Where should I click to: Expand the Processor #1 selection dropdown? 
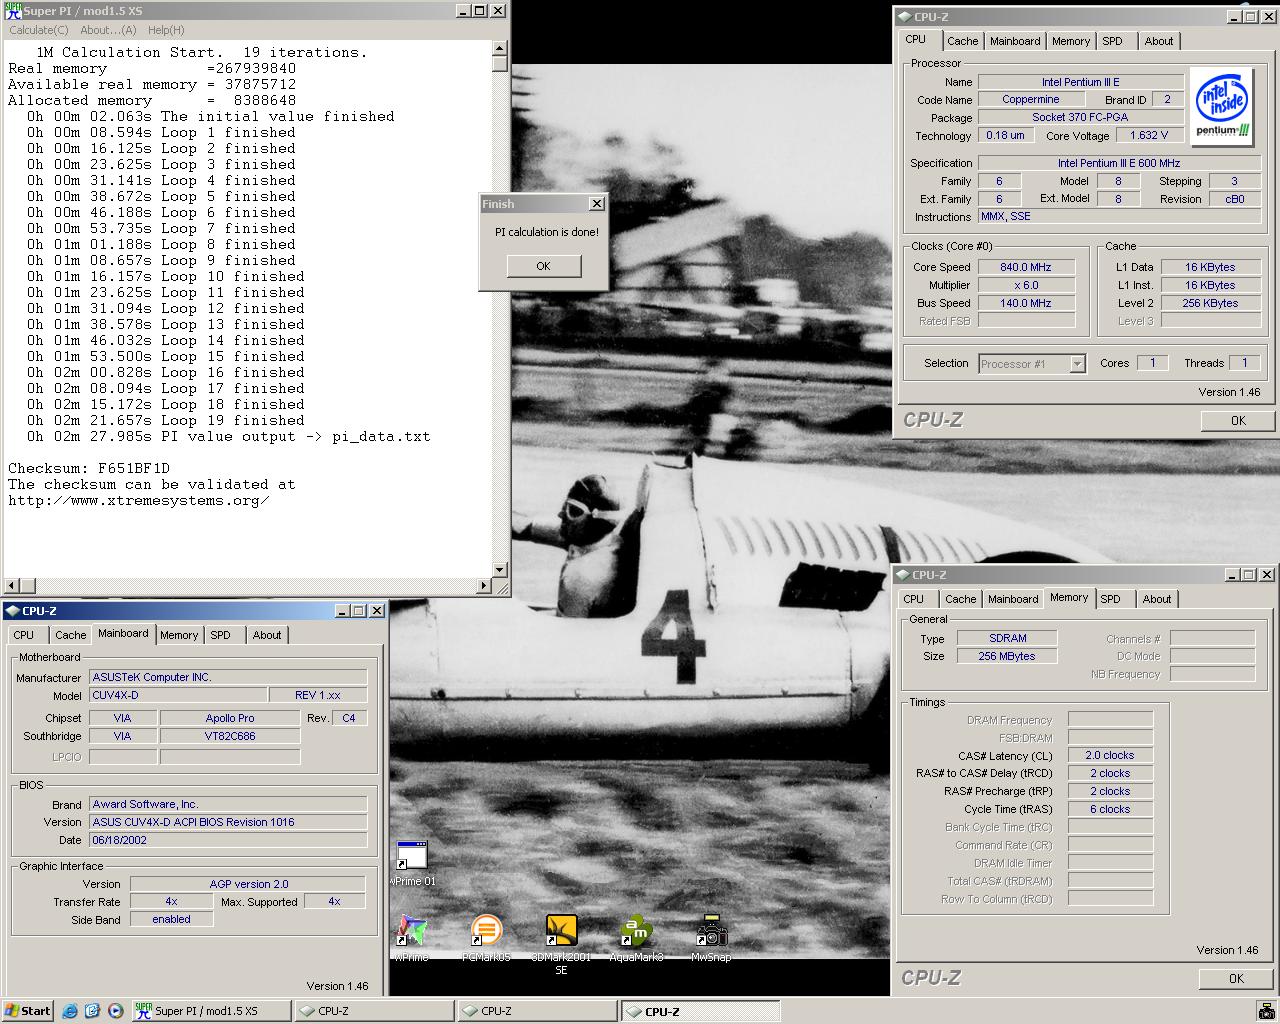1077,364
